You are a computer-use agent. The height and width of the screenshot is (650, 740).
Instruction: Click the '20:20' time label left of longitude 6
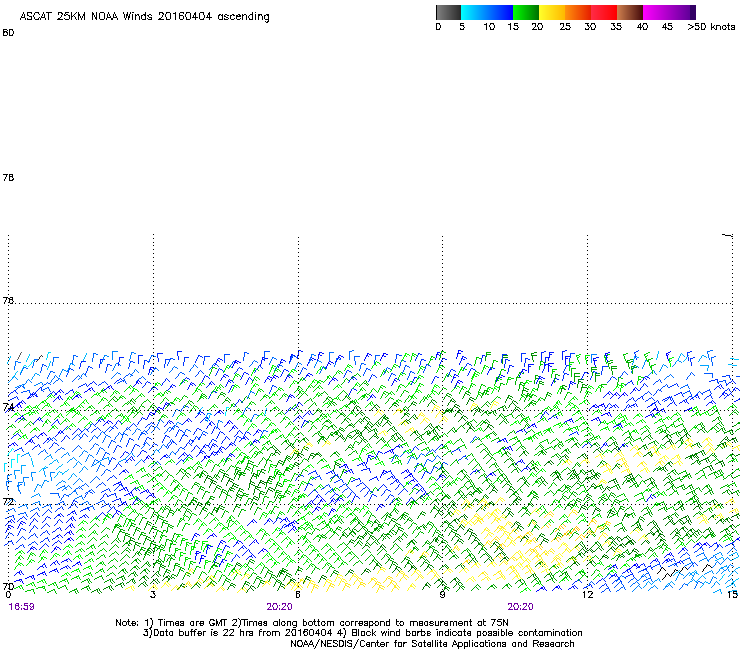tap(279, 607)
